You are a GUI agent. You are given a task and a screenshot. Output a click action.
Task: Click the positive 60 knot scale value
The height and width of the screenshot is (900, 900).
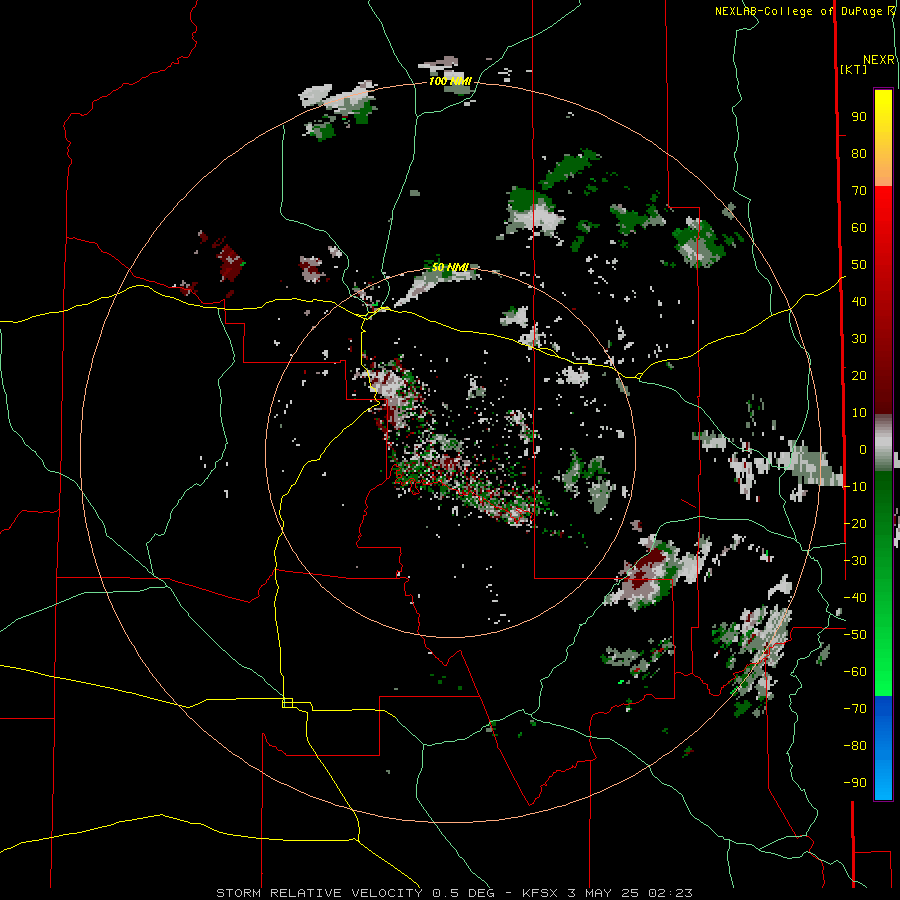pos(859,227)
